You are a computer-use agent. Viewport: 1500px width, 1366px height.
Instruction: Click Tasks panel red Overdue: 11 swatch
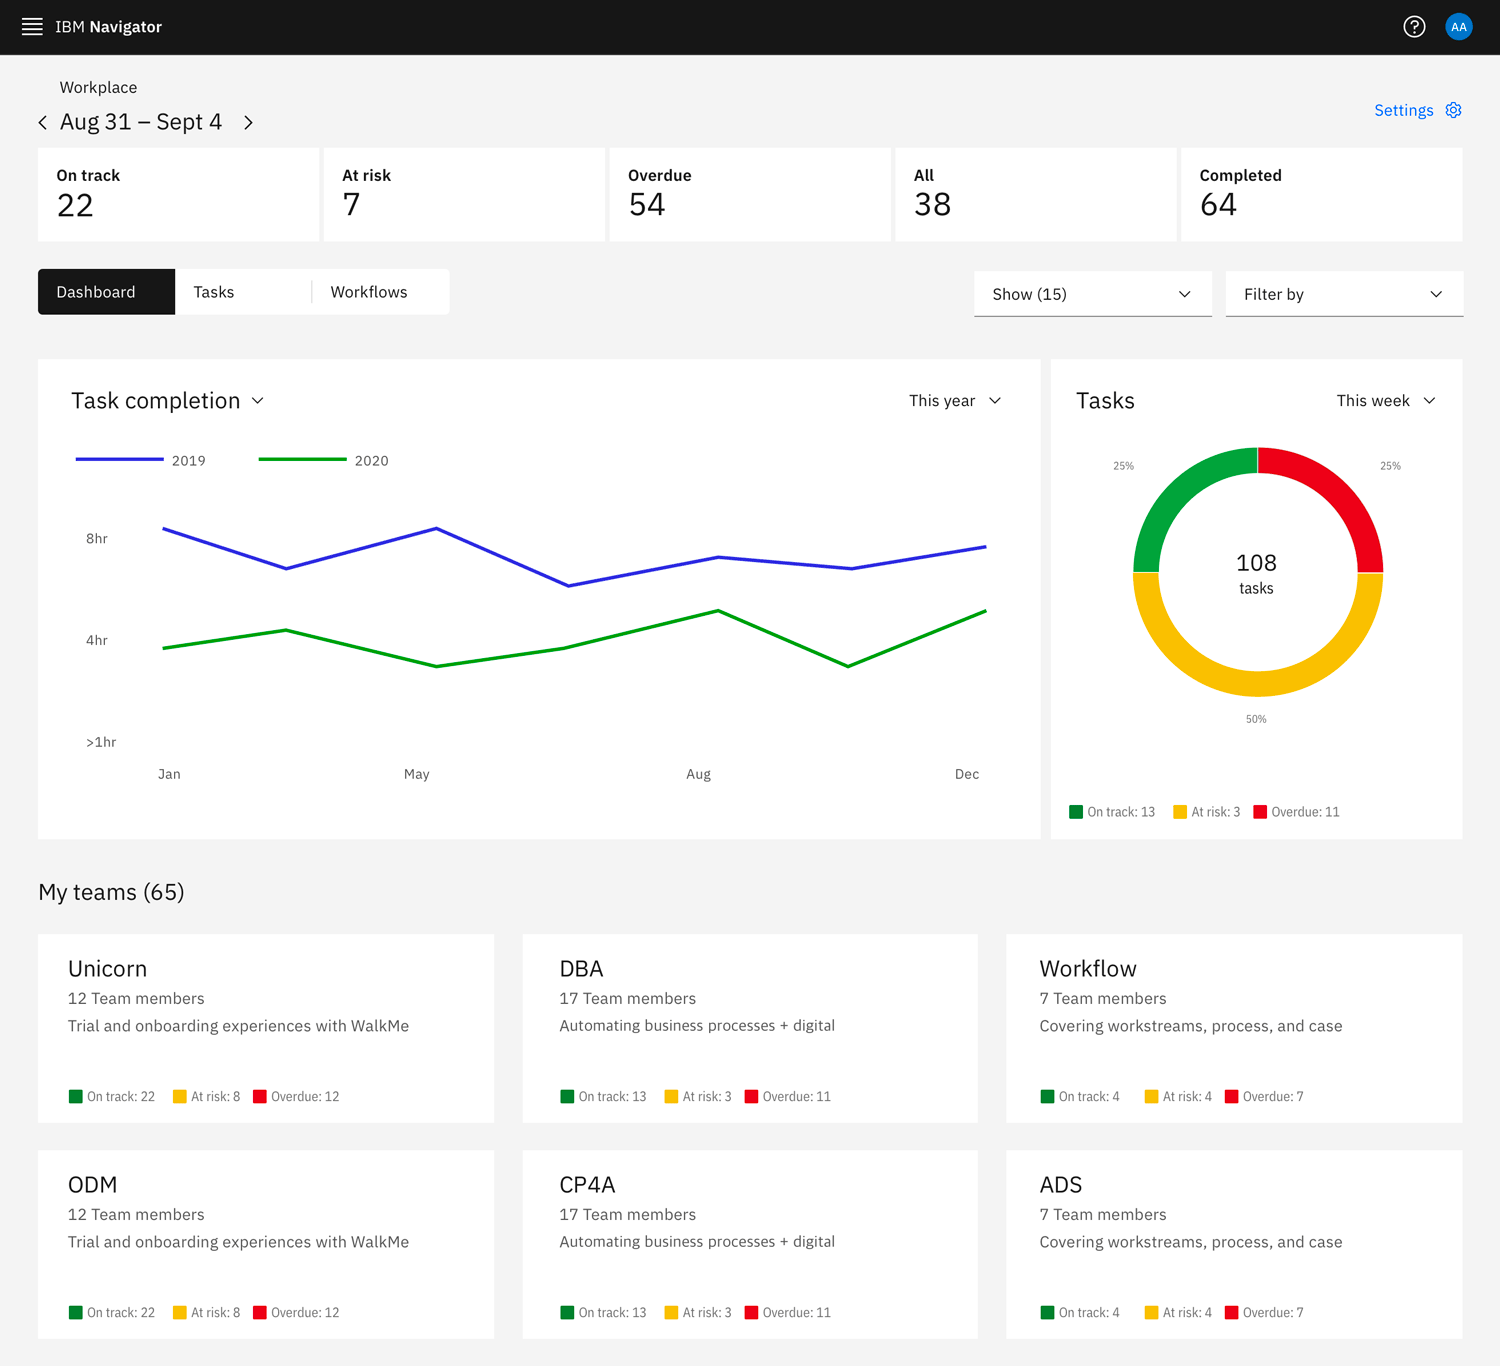1260,812
